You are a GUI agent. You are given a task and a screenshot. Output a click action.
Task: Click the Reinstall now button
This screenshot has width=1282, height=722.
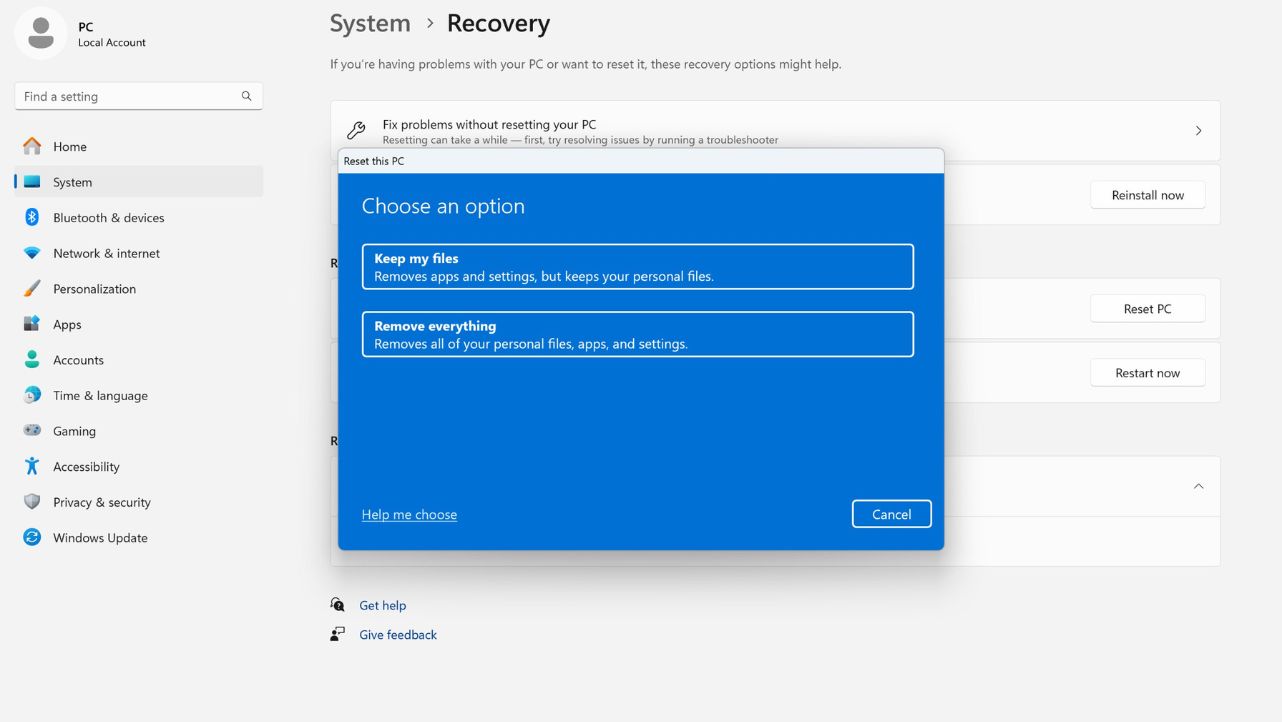1147,195
